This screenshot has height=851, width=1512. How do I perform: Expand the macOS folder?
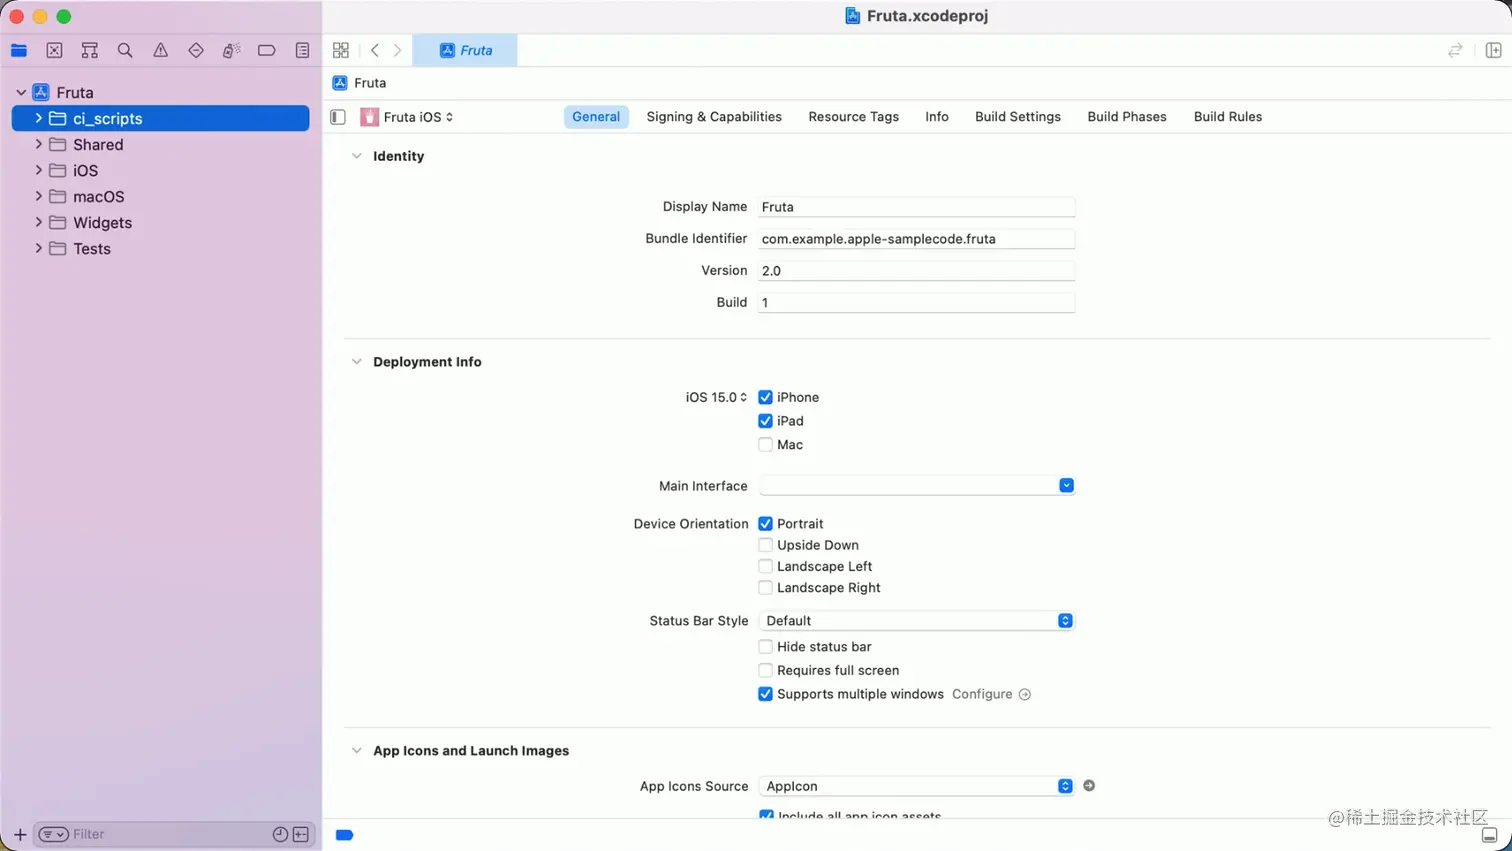tap(38, 196)
